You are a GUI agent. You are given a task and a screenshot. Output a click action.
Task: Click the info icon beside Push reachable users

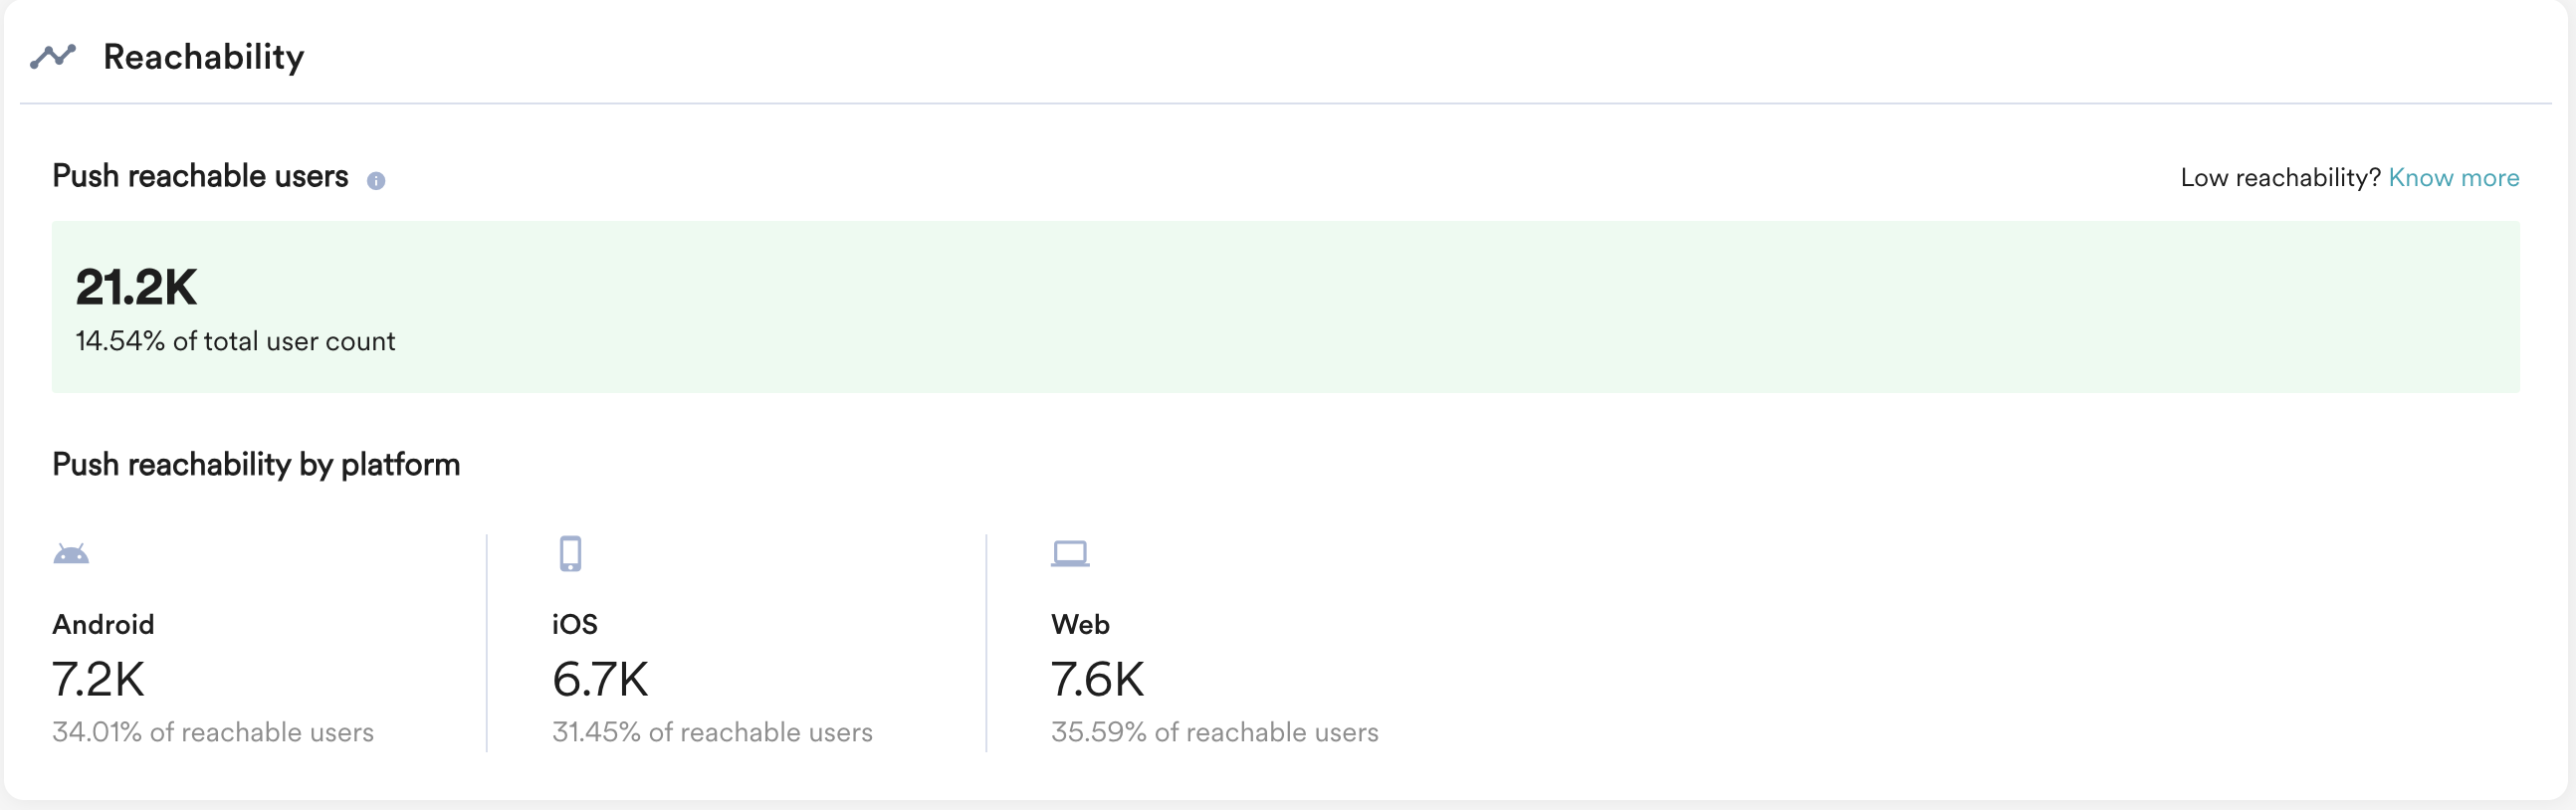[x=376, y=180]
